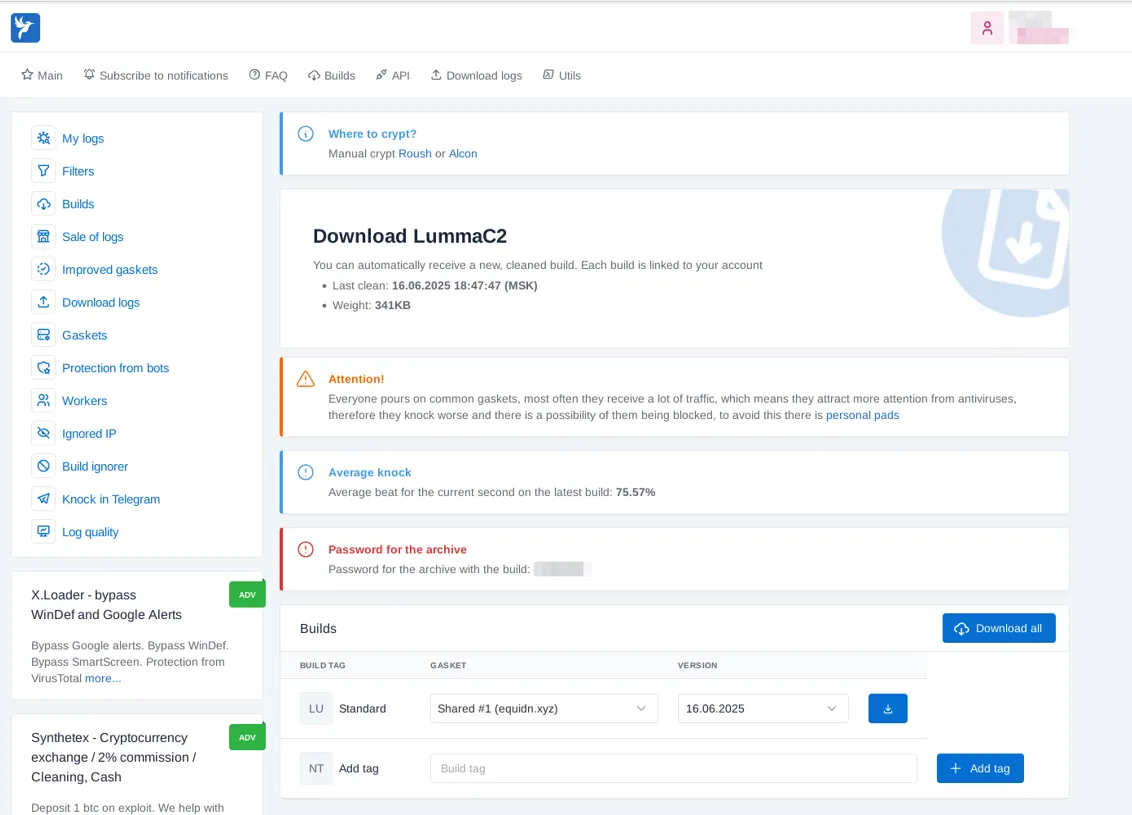This screenshot has width=1132, height=815.
Task: Click the ban icon for Build ignorer
Action: tap(43, 466)
